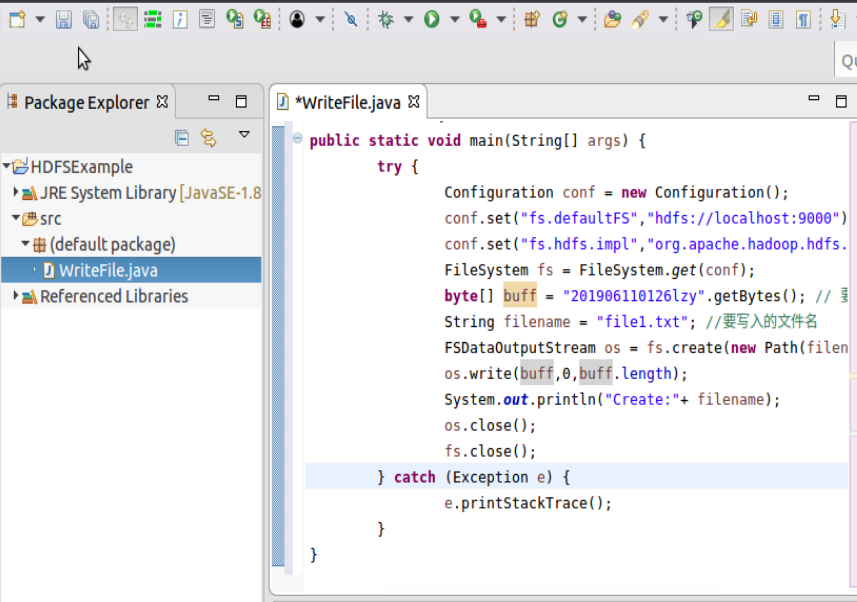
Task: Click the Skip All Breakpoints icon
Action: pos(350,19)
